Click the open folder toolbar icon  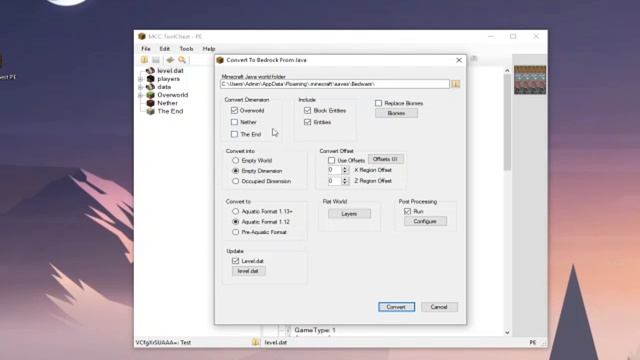144,60
